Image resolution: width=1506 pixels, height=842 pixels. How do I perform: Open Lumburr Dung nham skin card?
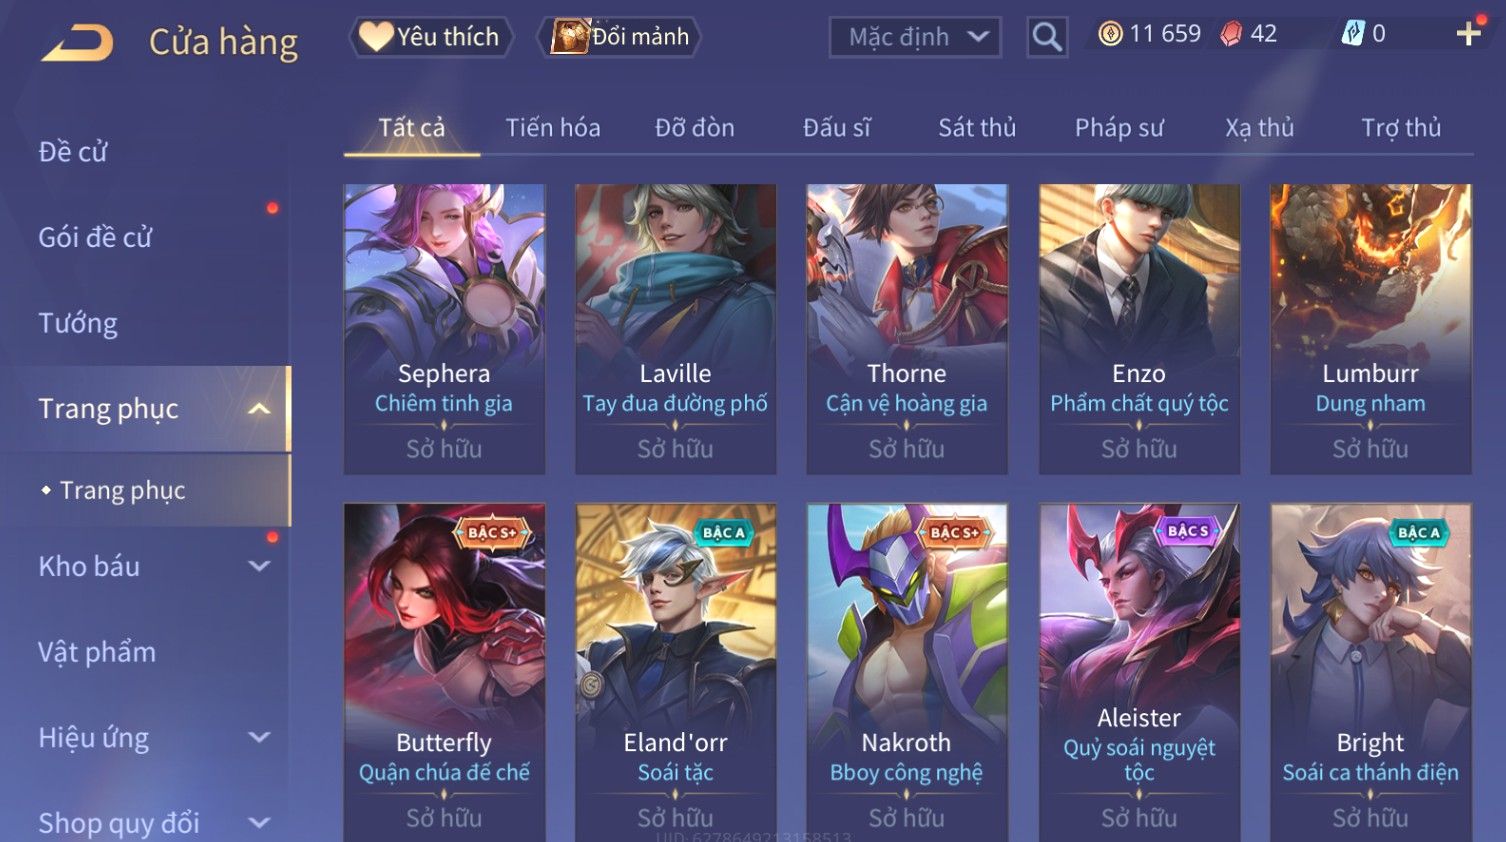click(1370, 329)
